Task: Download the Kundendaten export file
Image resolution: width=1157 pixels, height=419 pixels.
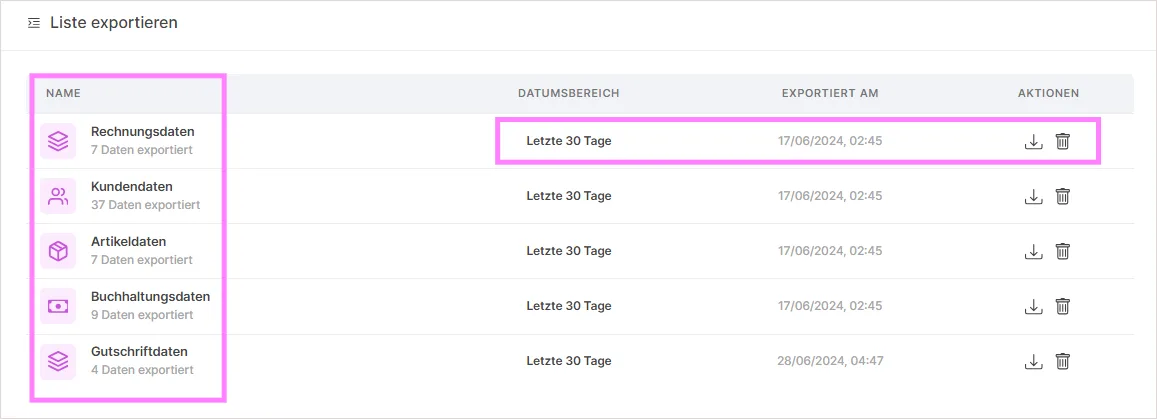Action: click(1034, 196)
